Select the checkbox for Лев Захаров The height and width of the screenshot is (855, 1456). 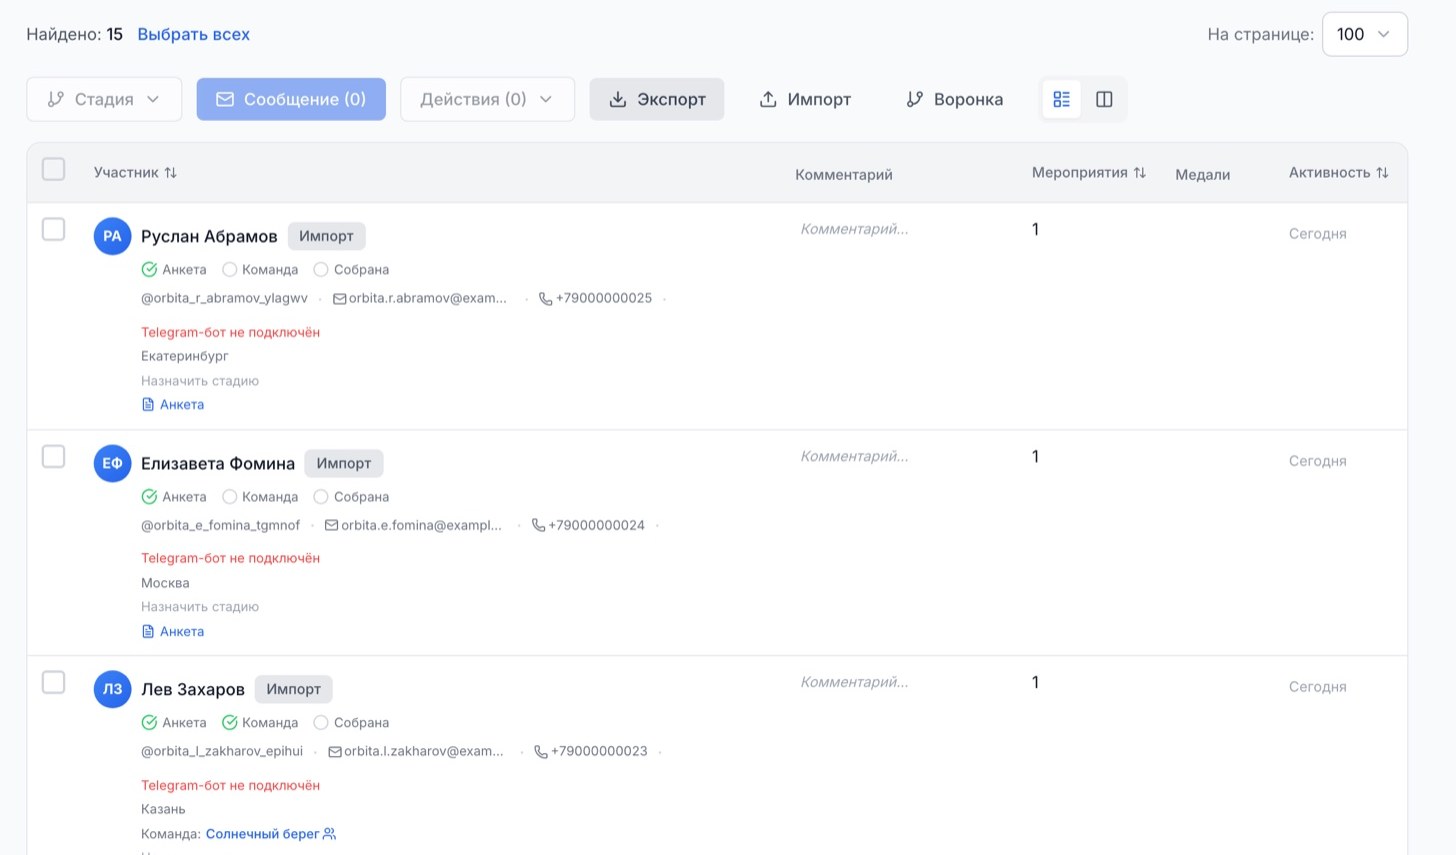(54, 682)
